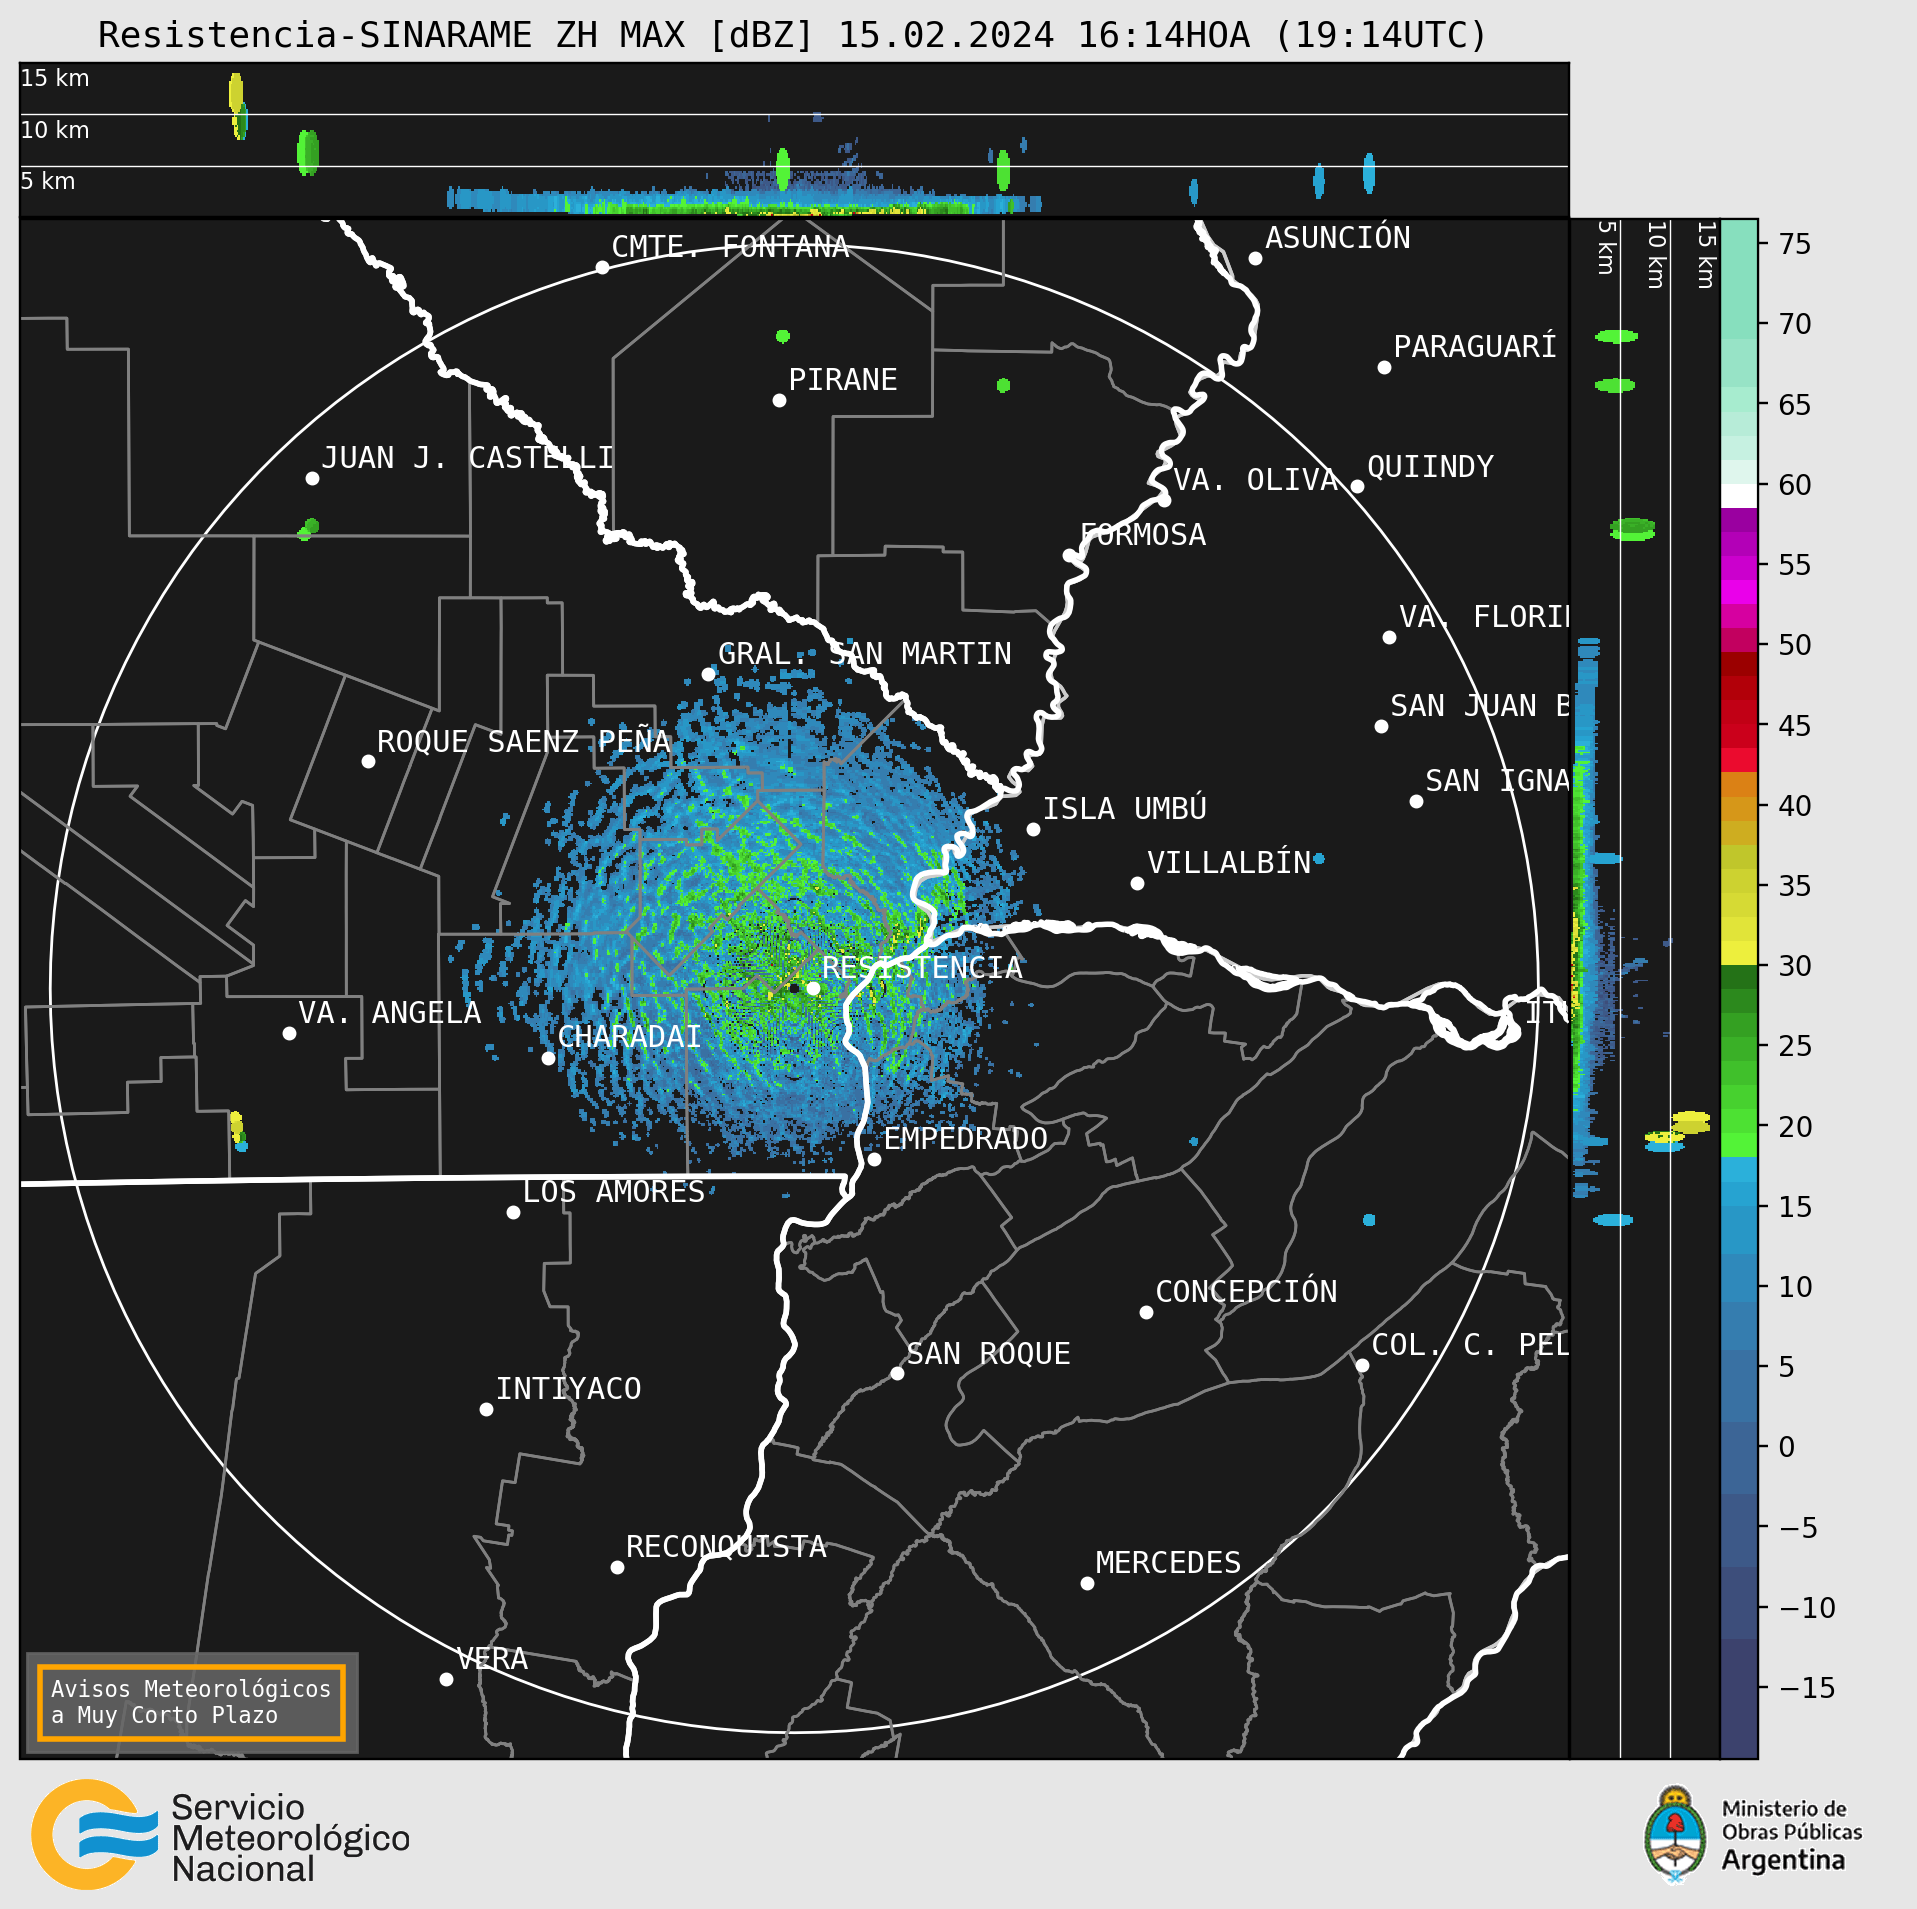Click the Avisos Meteorológicos a Muy Corto Plazo box
1917x1909 pixels.
[191, 1702]
